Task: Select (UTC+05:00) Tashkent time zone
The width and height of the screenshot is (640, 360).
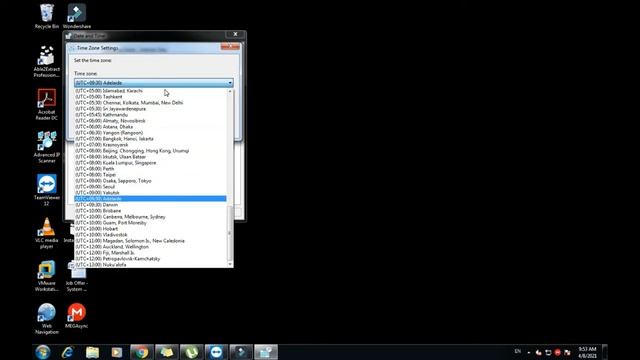Action: click(150, 97)
